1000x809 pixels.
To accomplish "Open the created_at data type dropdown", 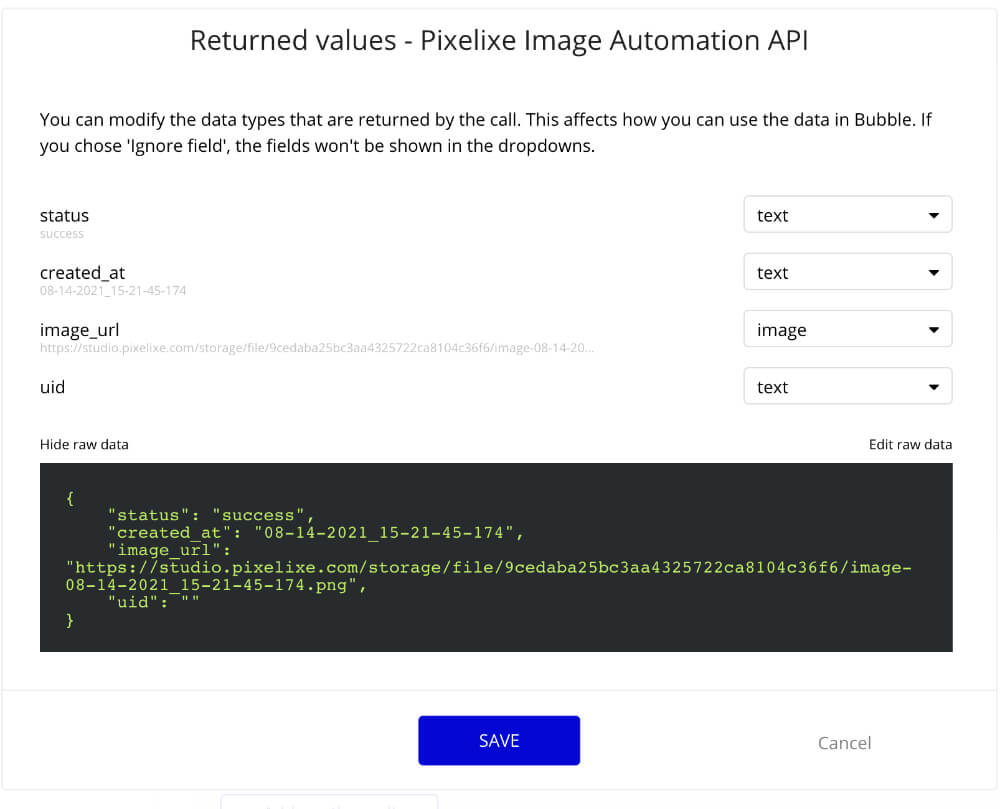I will [x=847, y=272].
